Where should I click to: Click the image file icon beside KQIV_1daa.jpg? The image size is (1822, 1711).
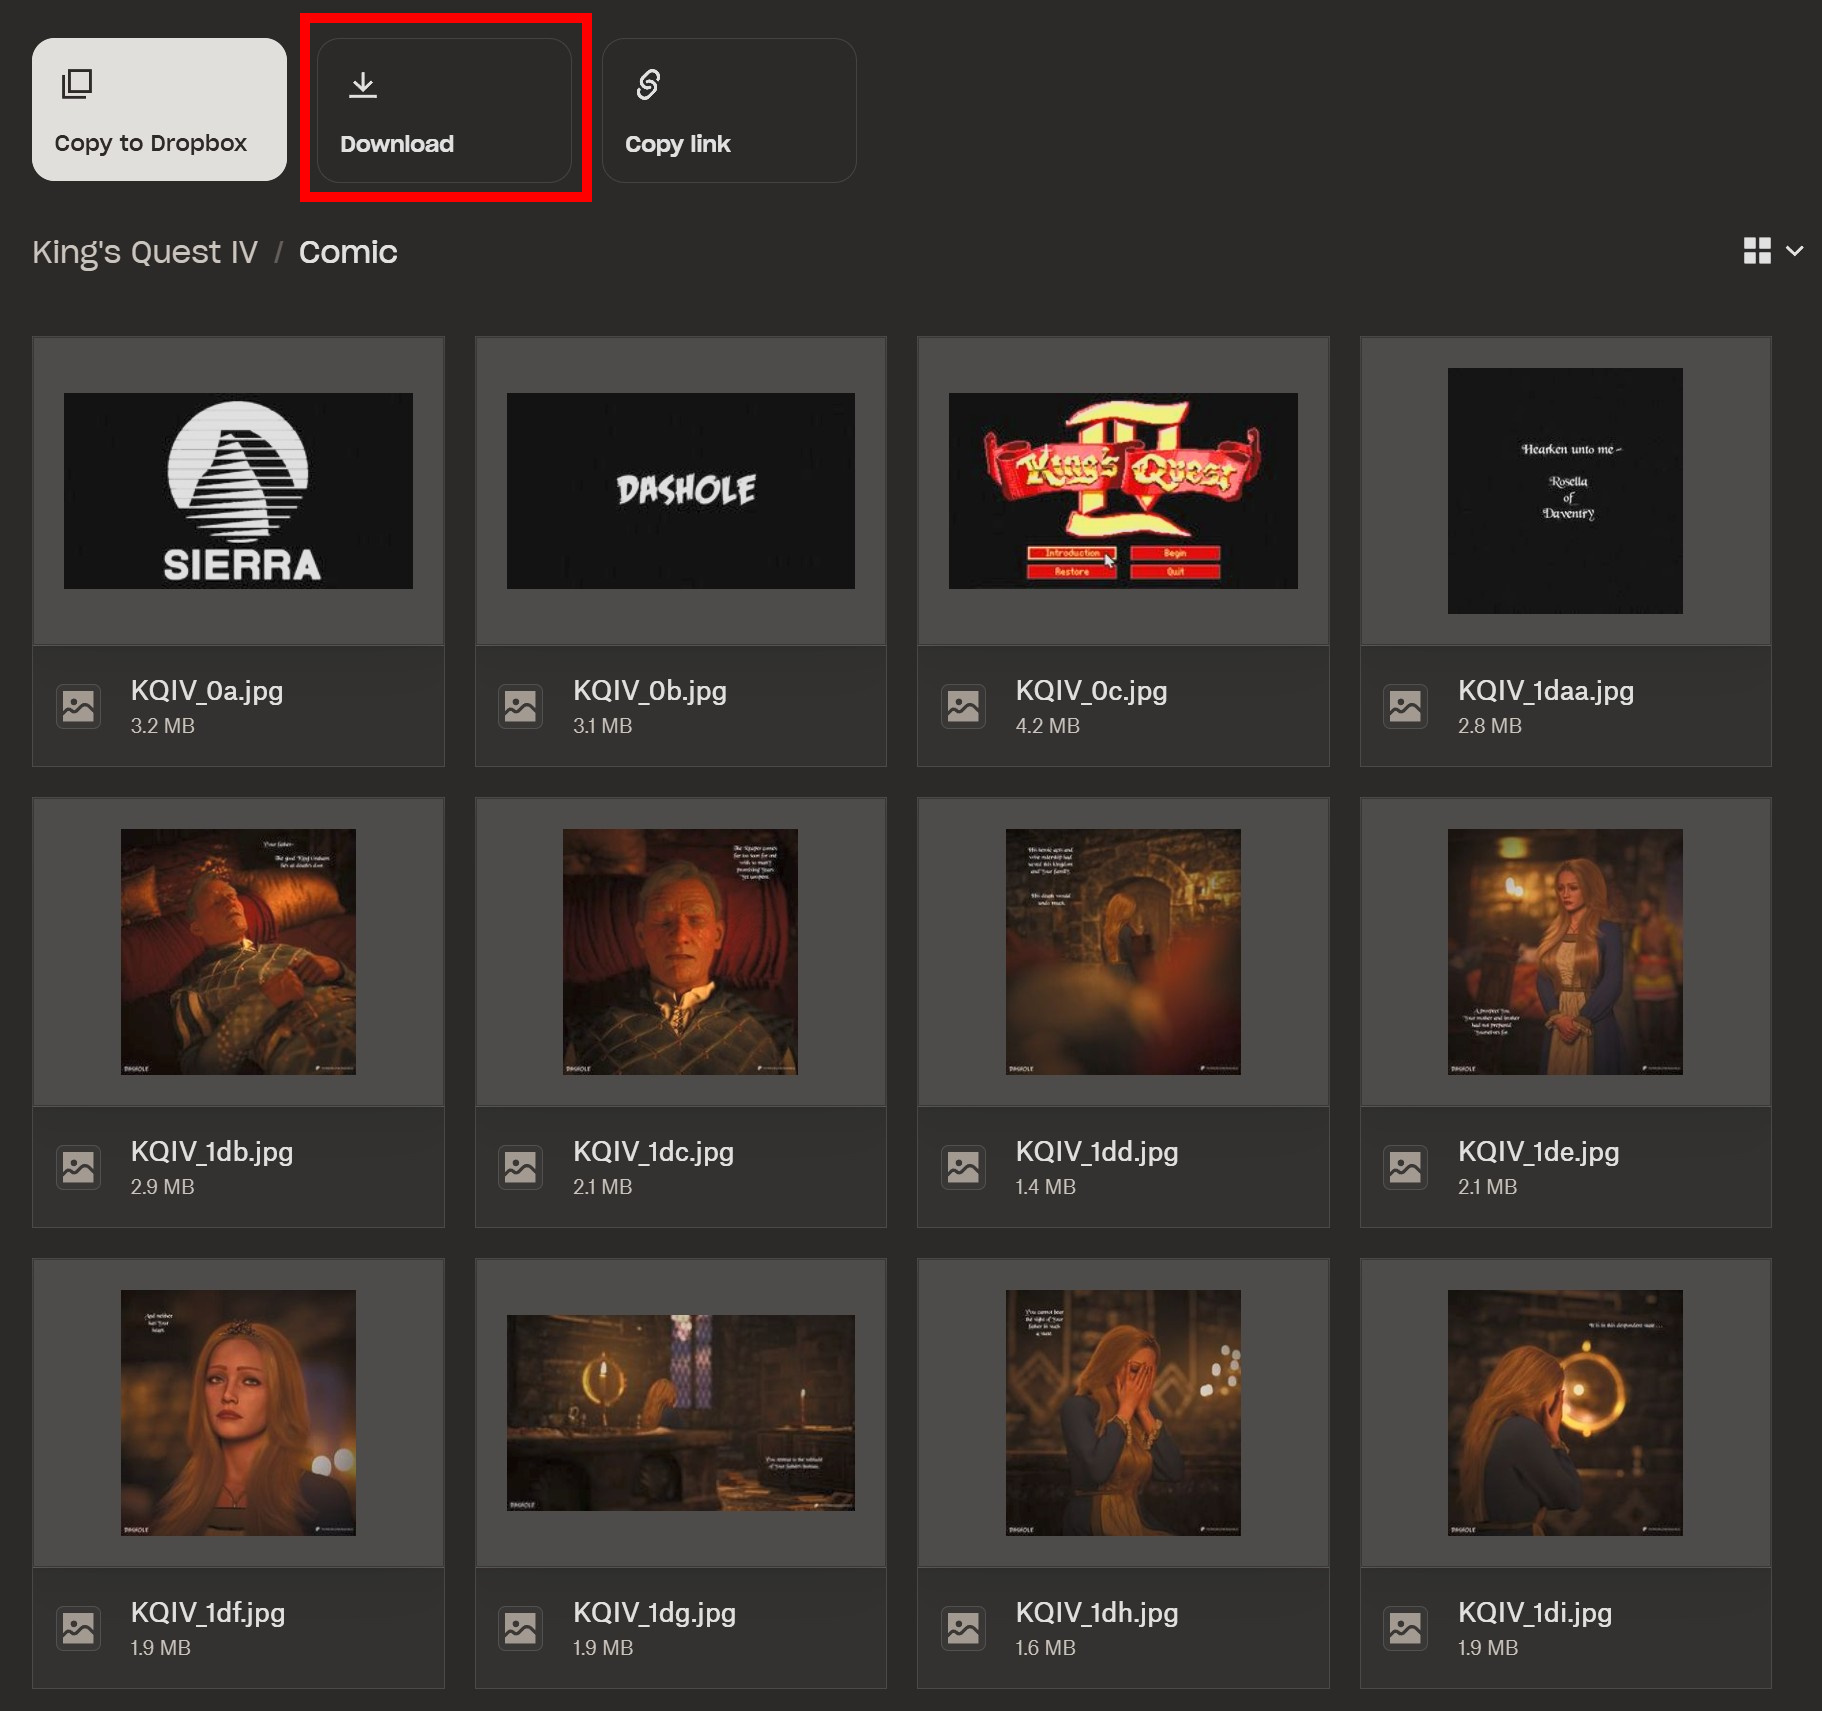[1406, 707]
